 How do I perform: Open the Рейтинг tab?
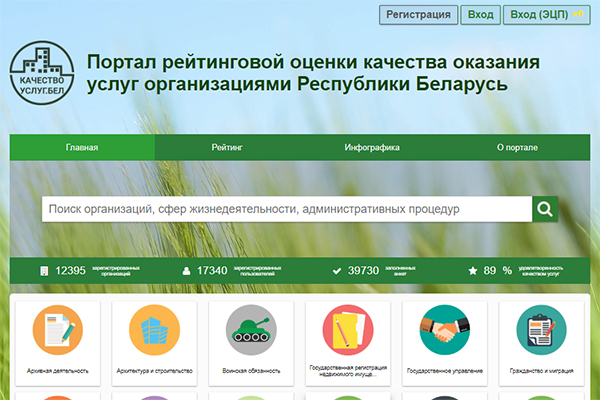click(227, 147)
